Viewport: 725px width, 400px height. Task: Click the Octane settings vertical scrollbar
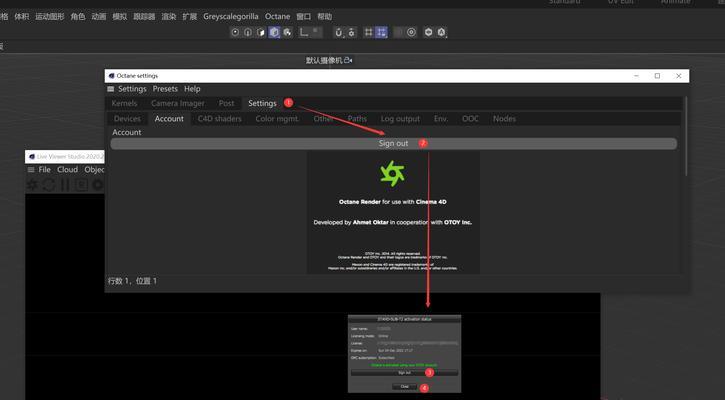pyautogui.click(x=686, y=136)
